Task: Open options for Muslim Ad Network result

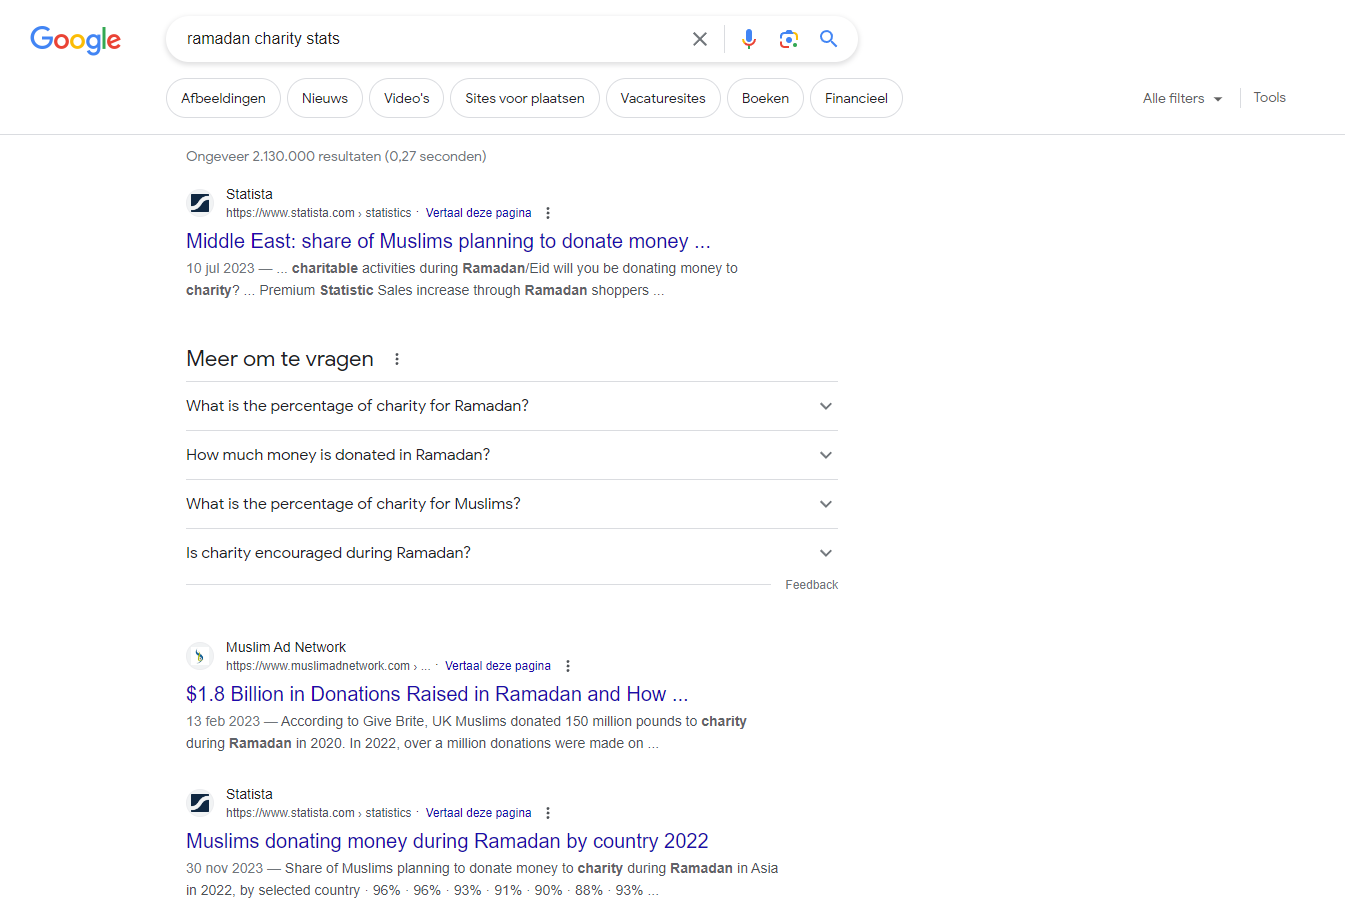Action: pos(568,666)
